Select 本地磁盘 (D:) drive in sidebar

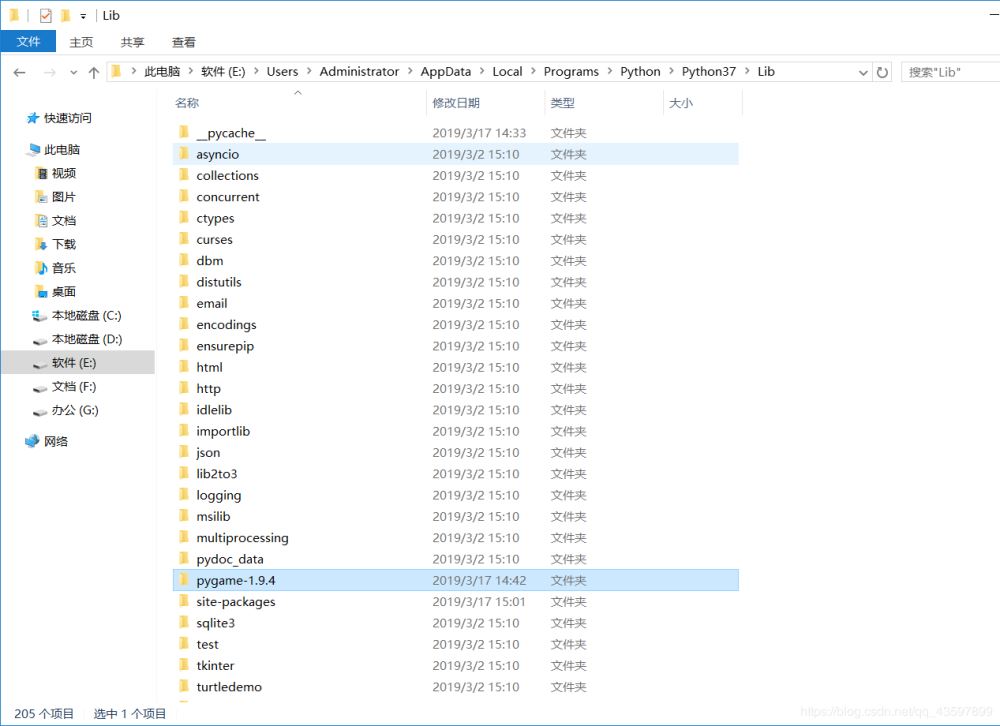click(77, 339)
